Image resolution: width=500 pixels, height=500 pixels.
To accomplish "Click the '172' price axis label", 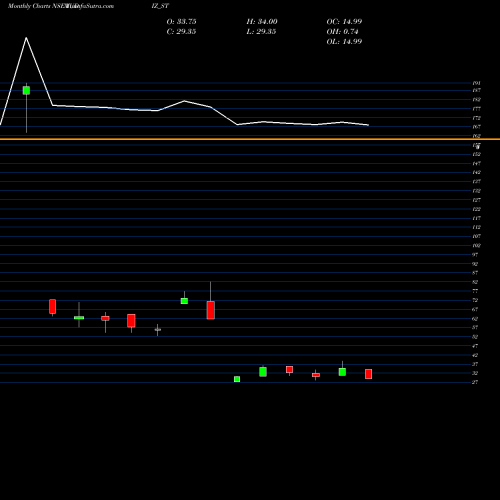I will coord(476,118).
